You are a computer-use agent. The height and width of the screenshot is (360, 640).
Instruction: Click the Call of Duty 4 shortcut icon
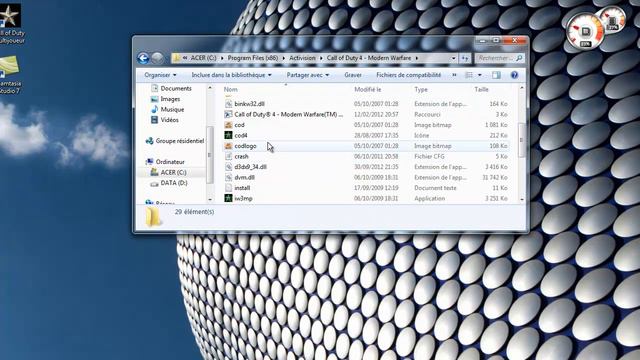click(229, 115)
